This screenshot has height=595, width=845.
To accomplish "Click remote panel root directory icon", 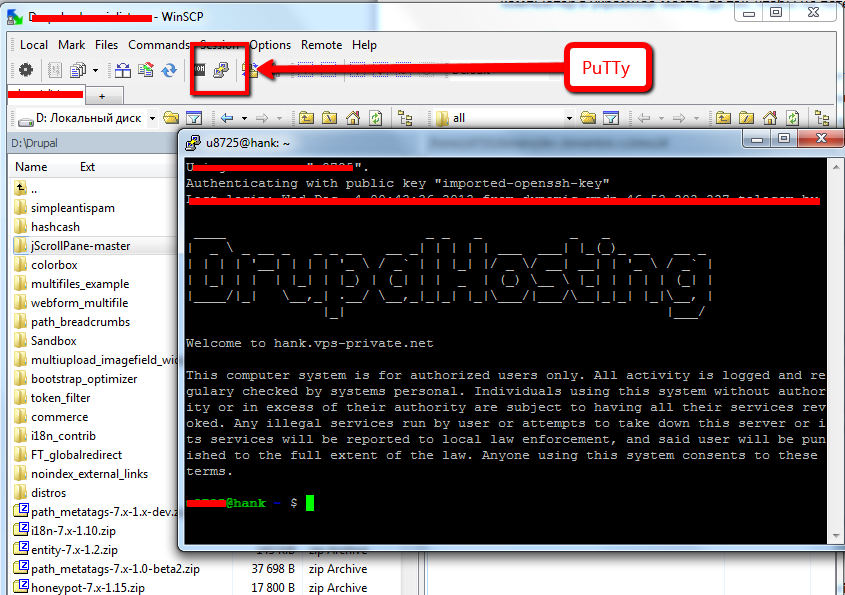I will pos(746,118).
